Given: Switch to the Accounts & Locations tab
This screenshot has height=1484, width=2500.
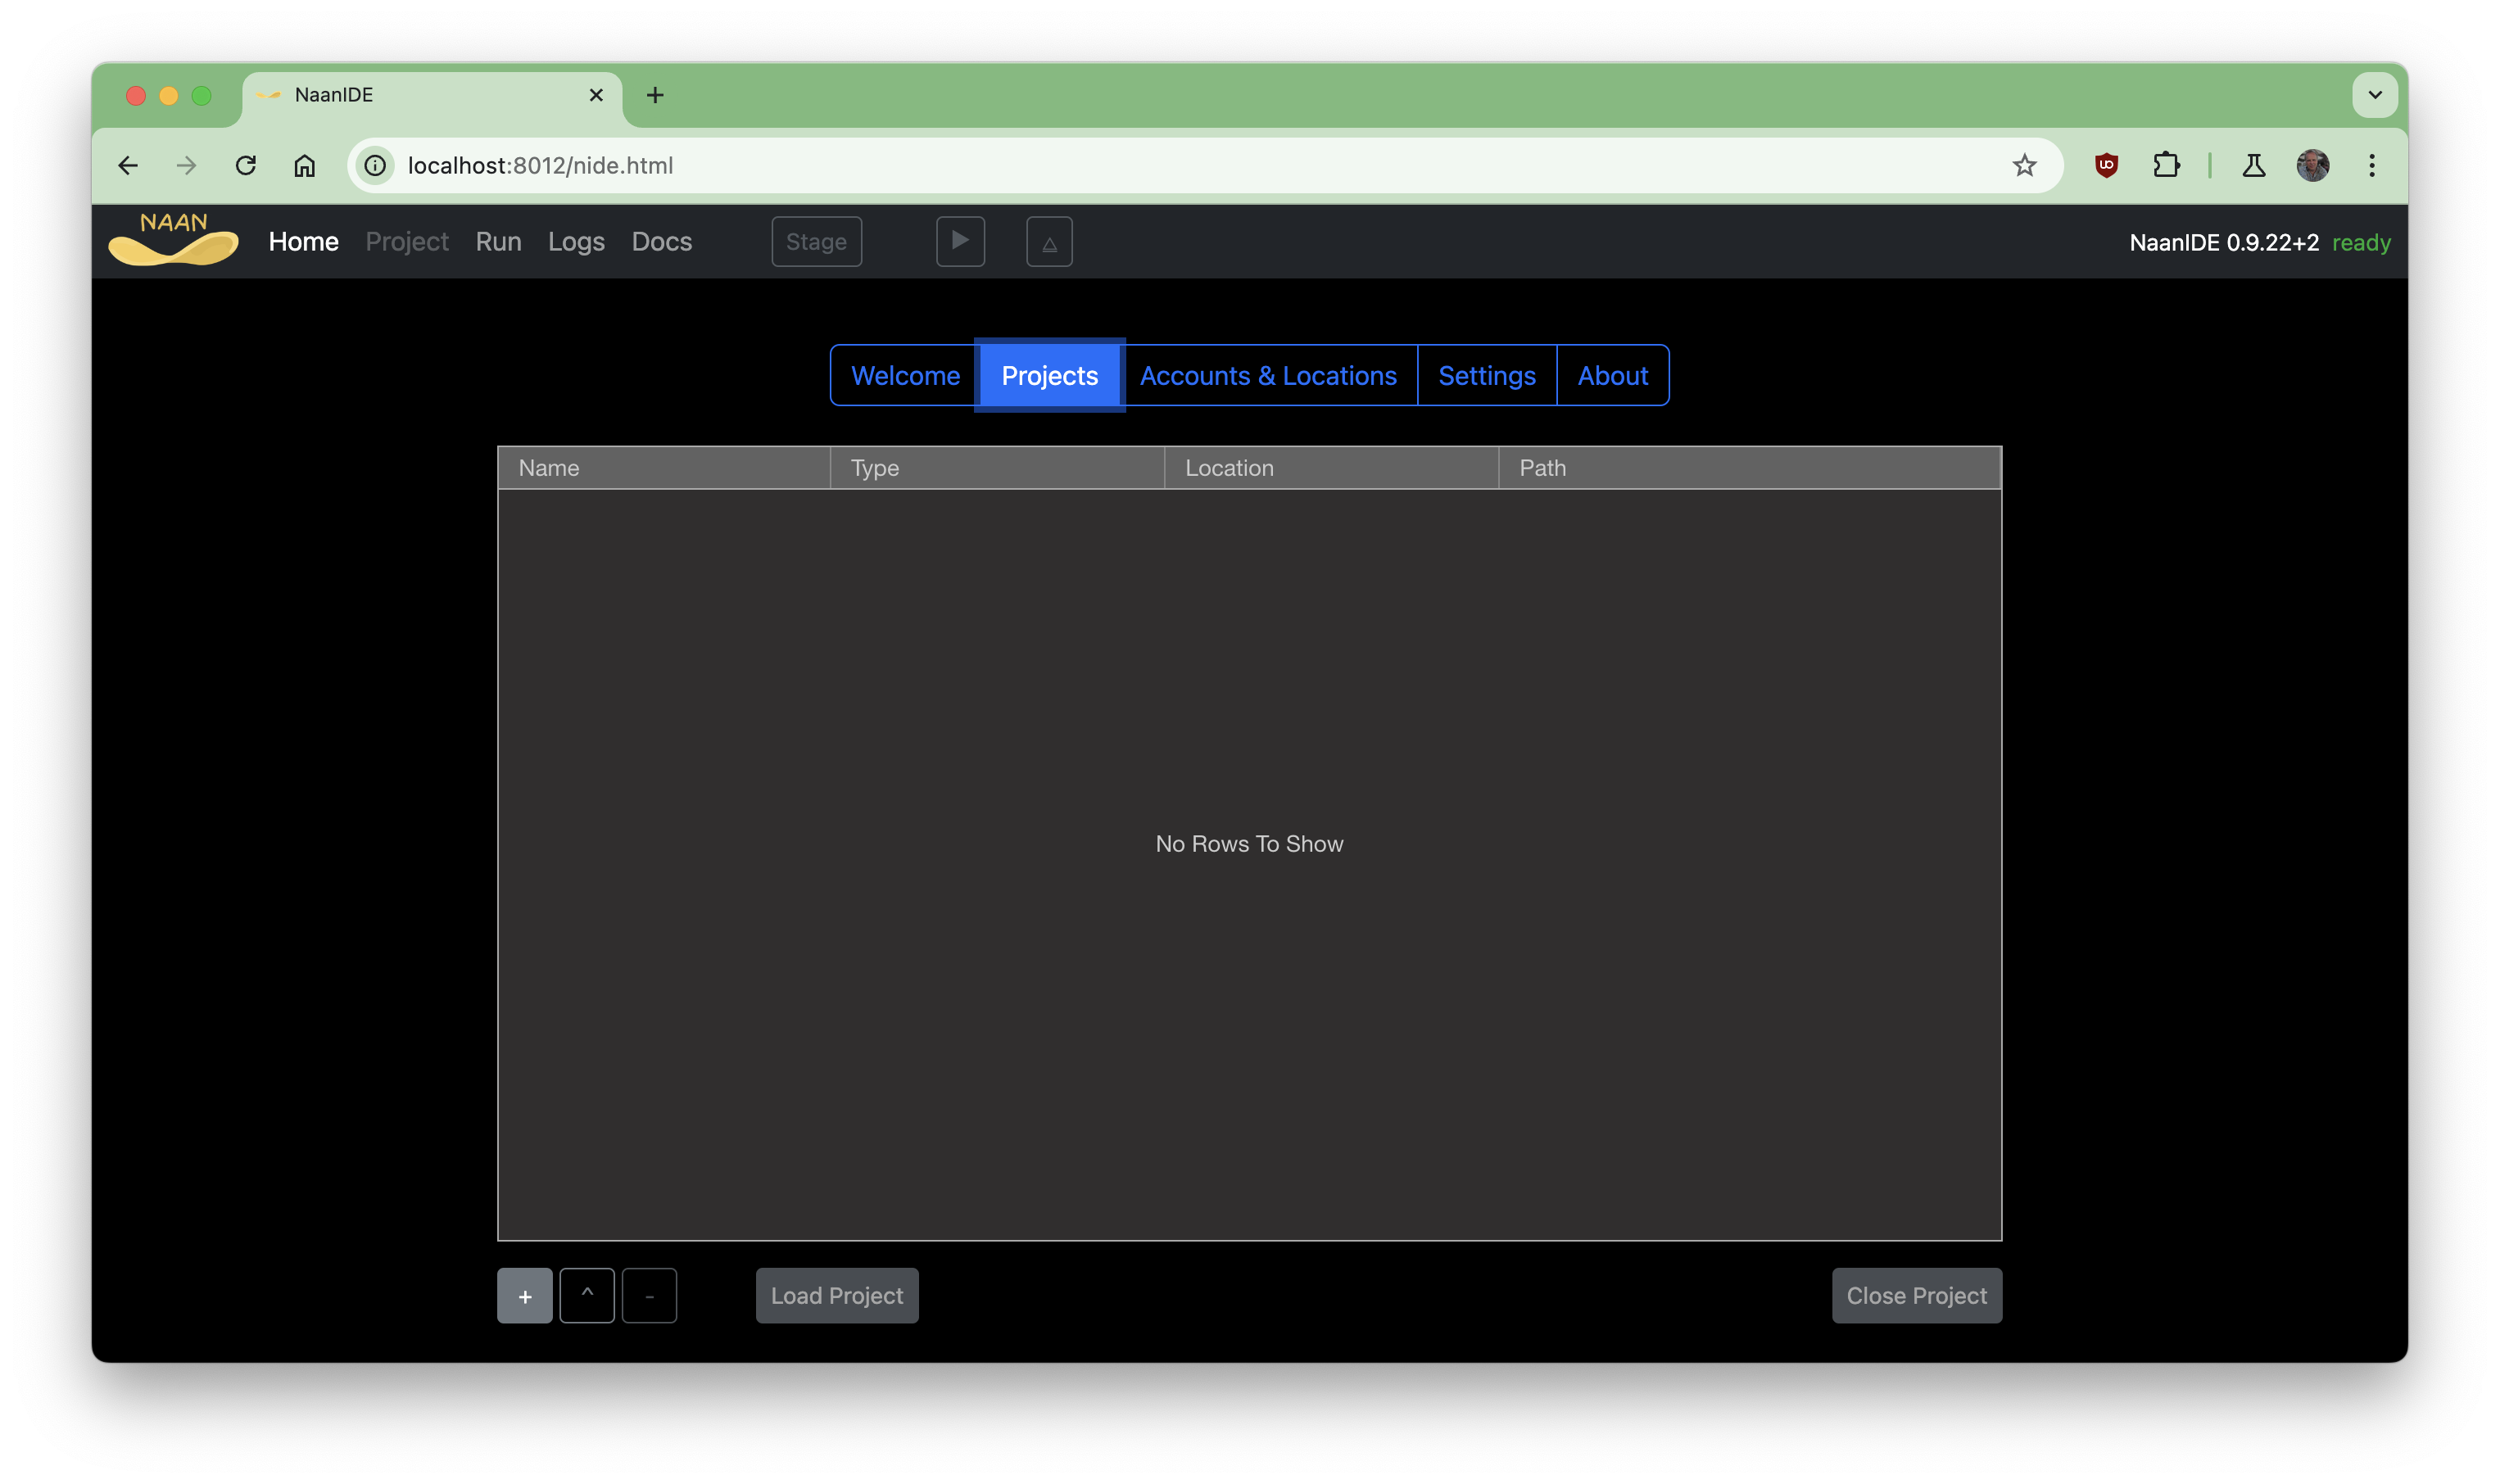Looking at the screenshot, I should (x=1268, y=375).
